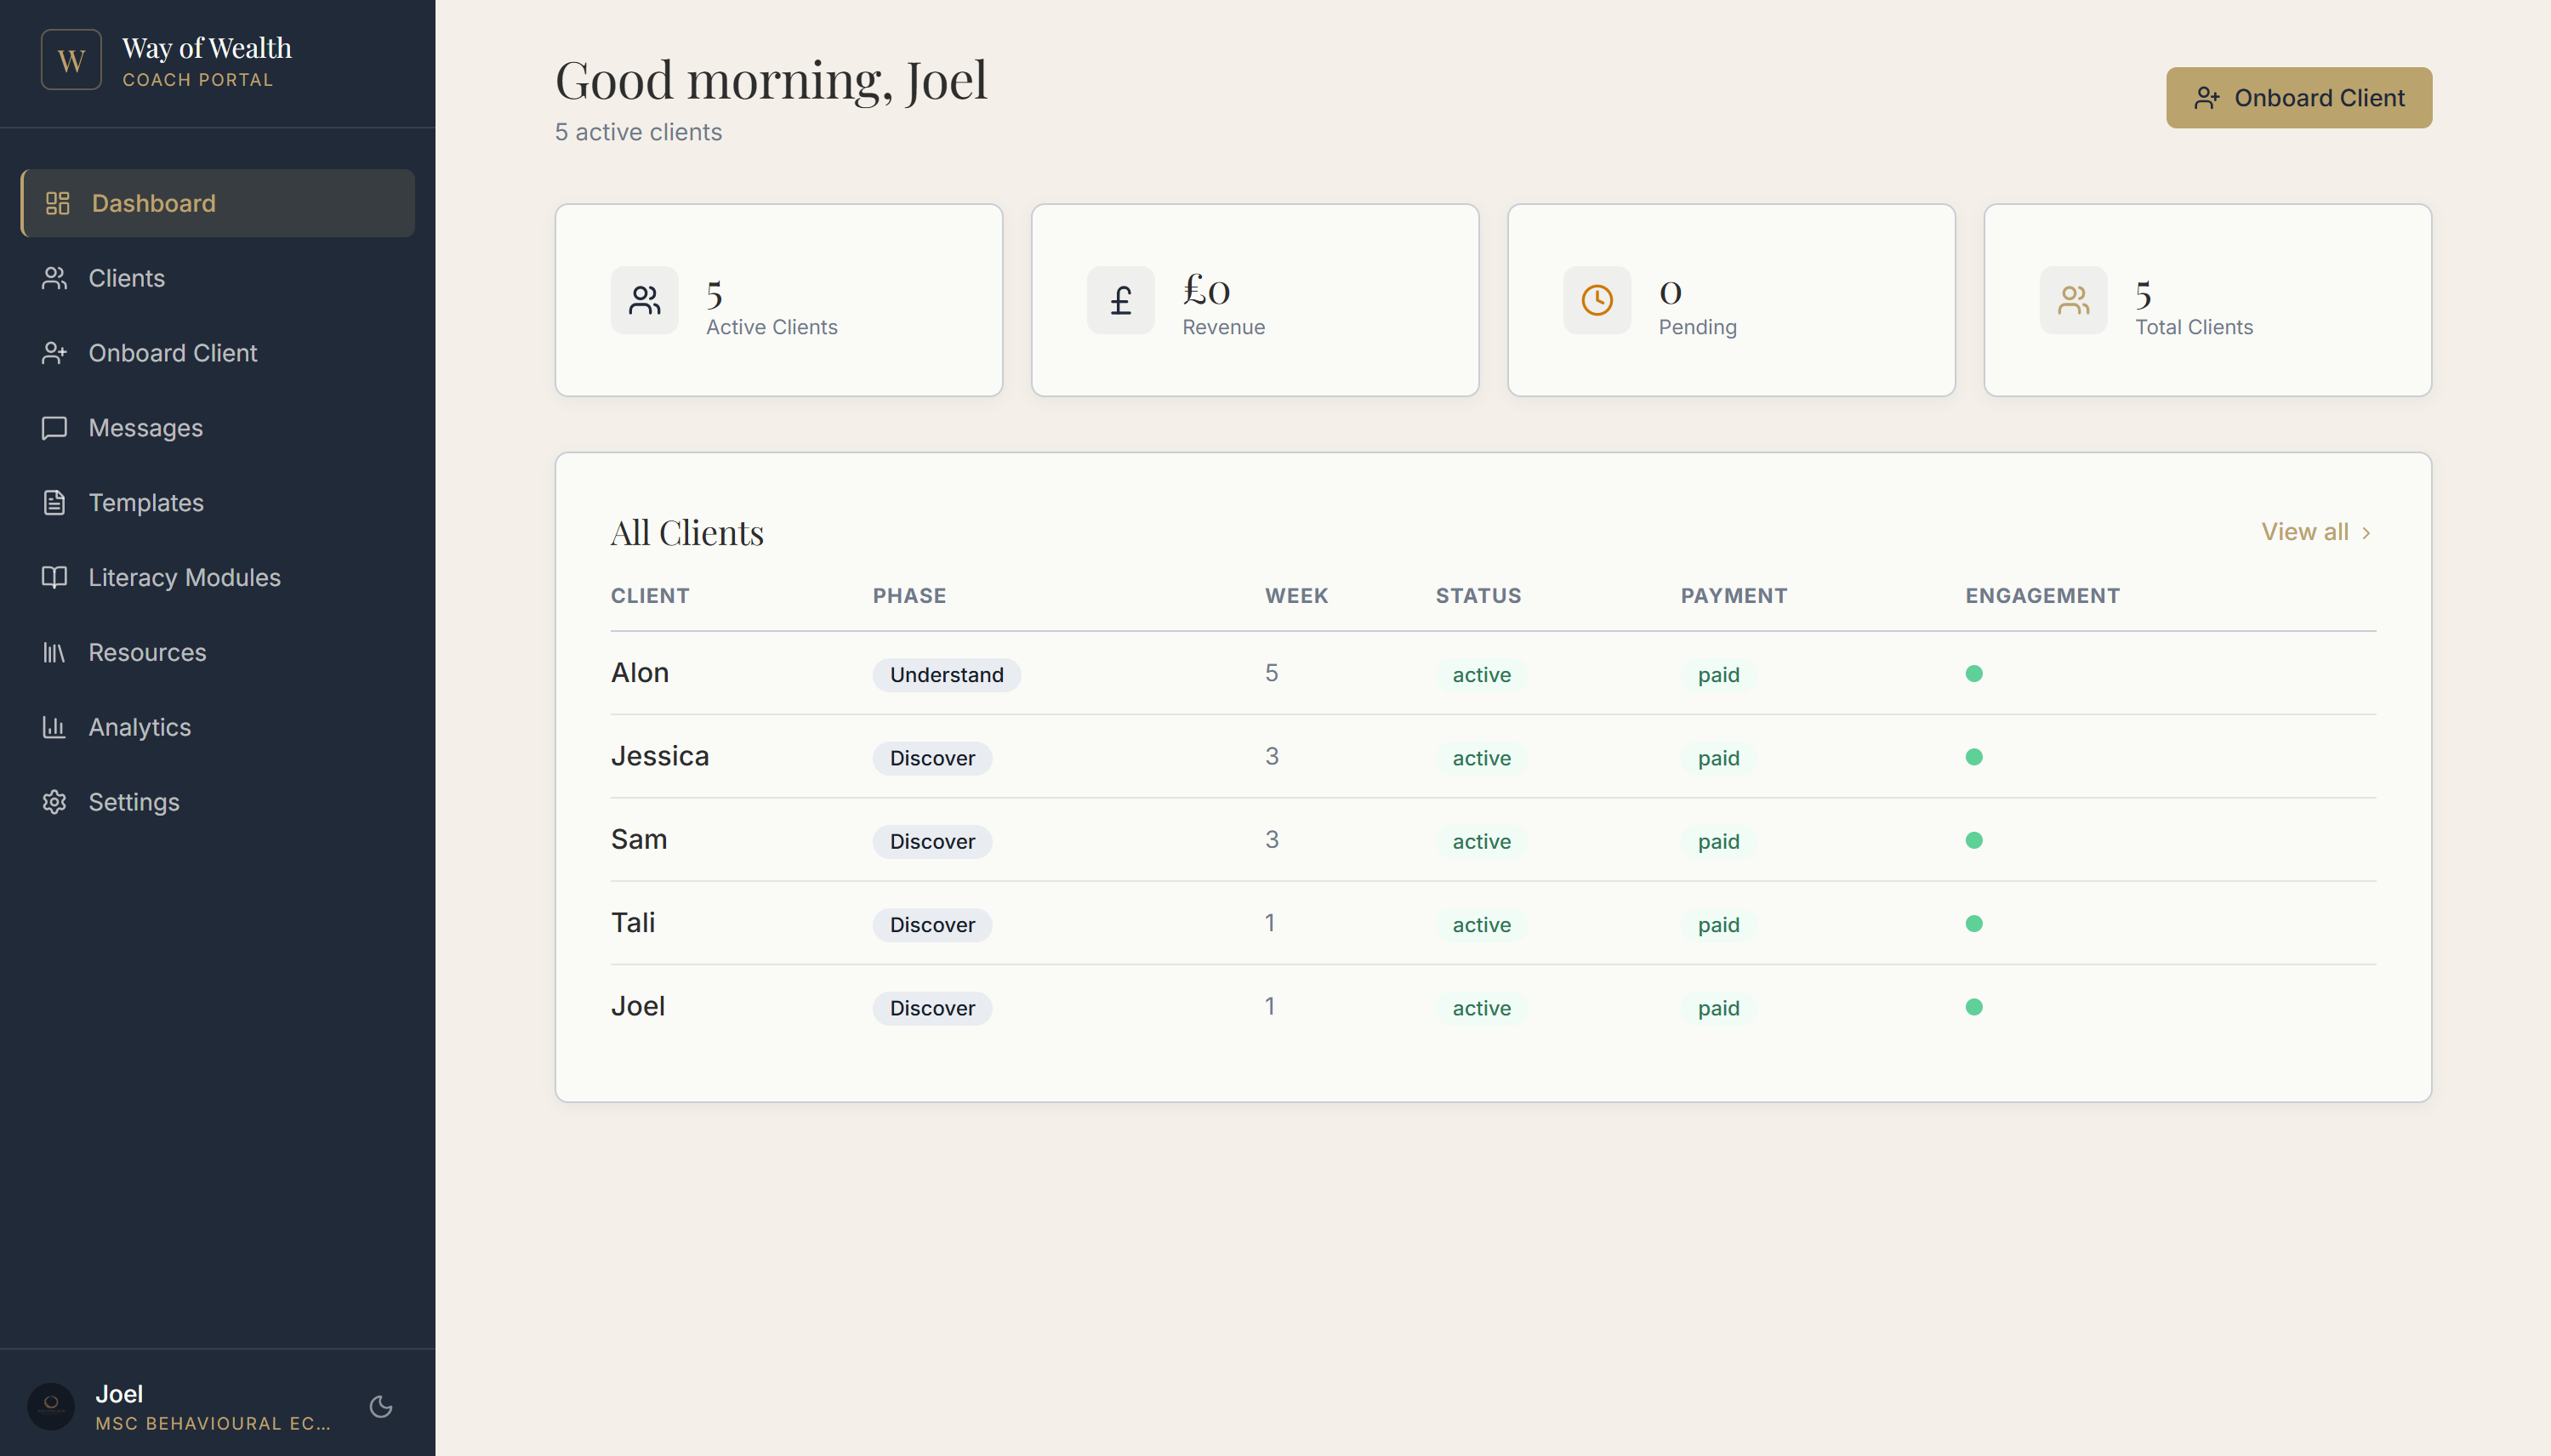
Task: Click the £ icon on Revenue card
Action: [x=1119, y=299]
